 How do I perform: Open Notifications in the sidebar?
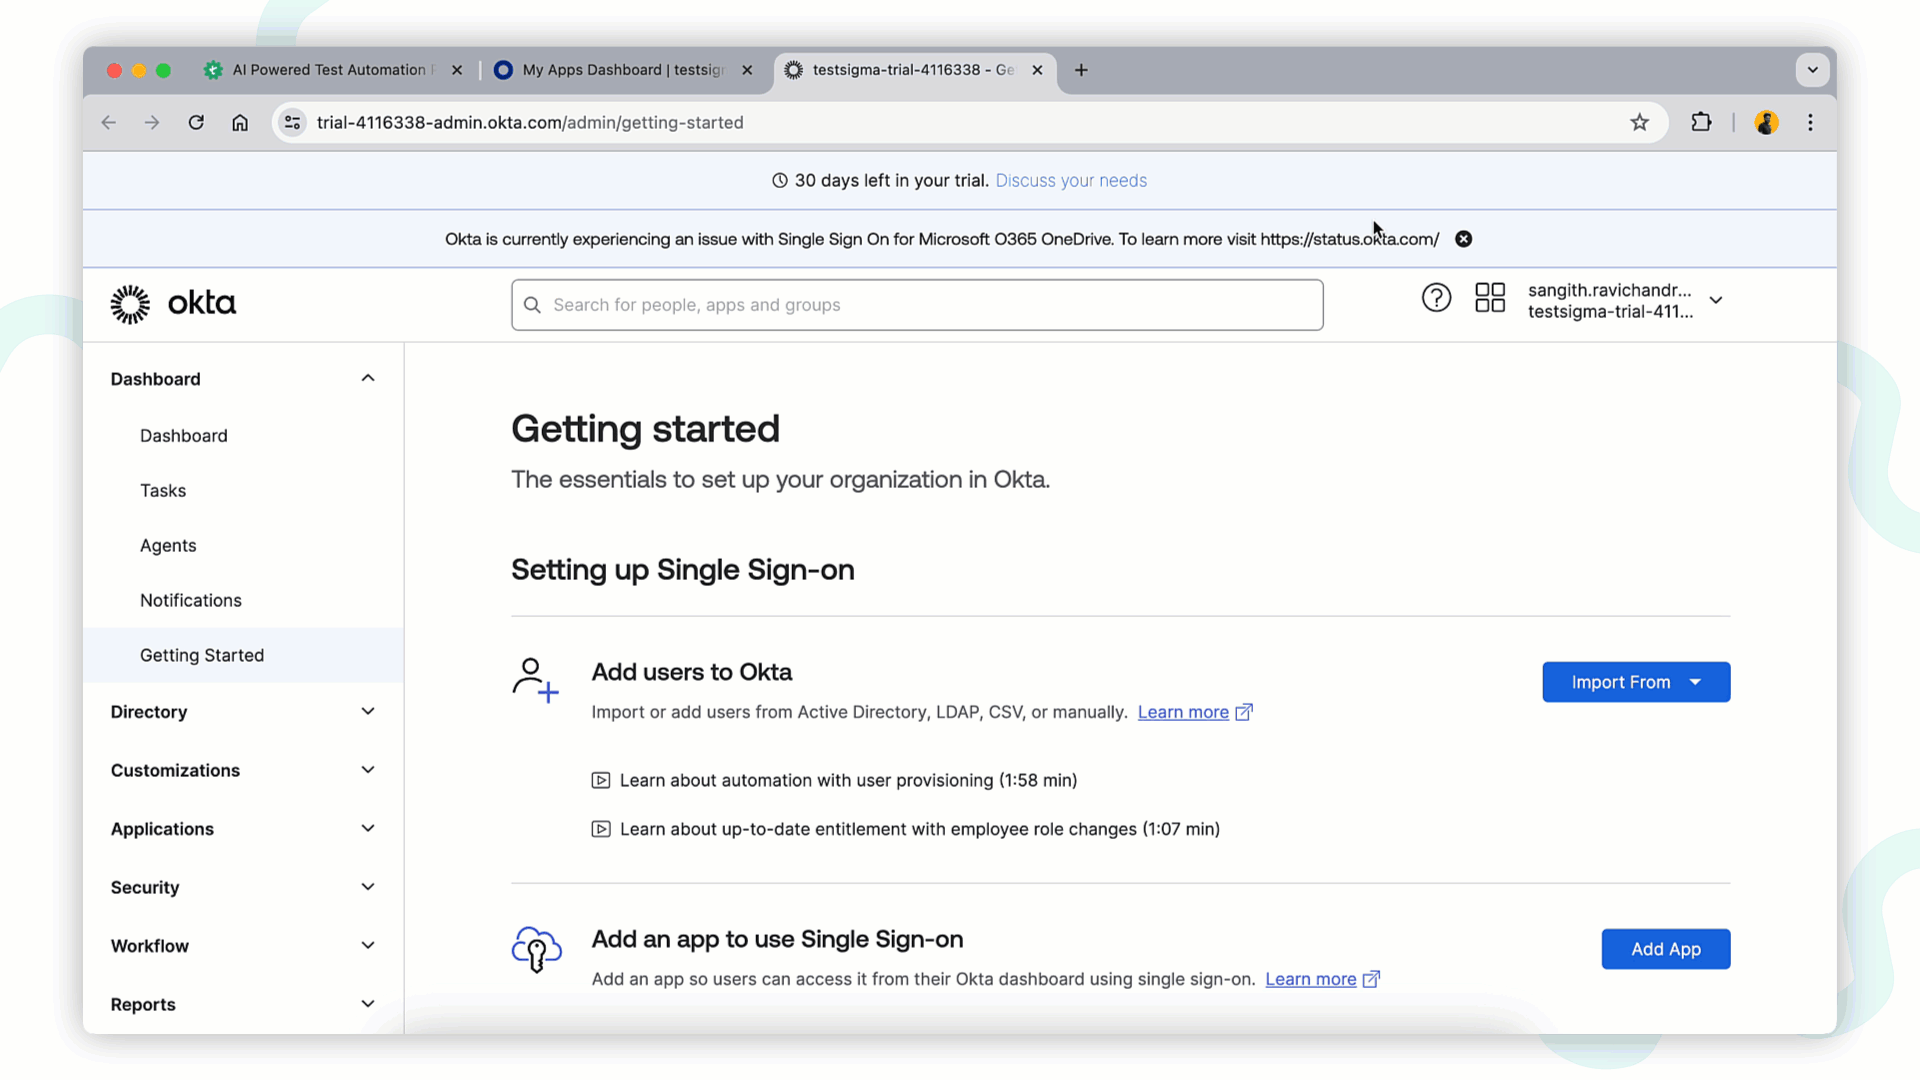[191, 600]
